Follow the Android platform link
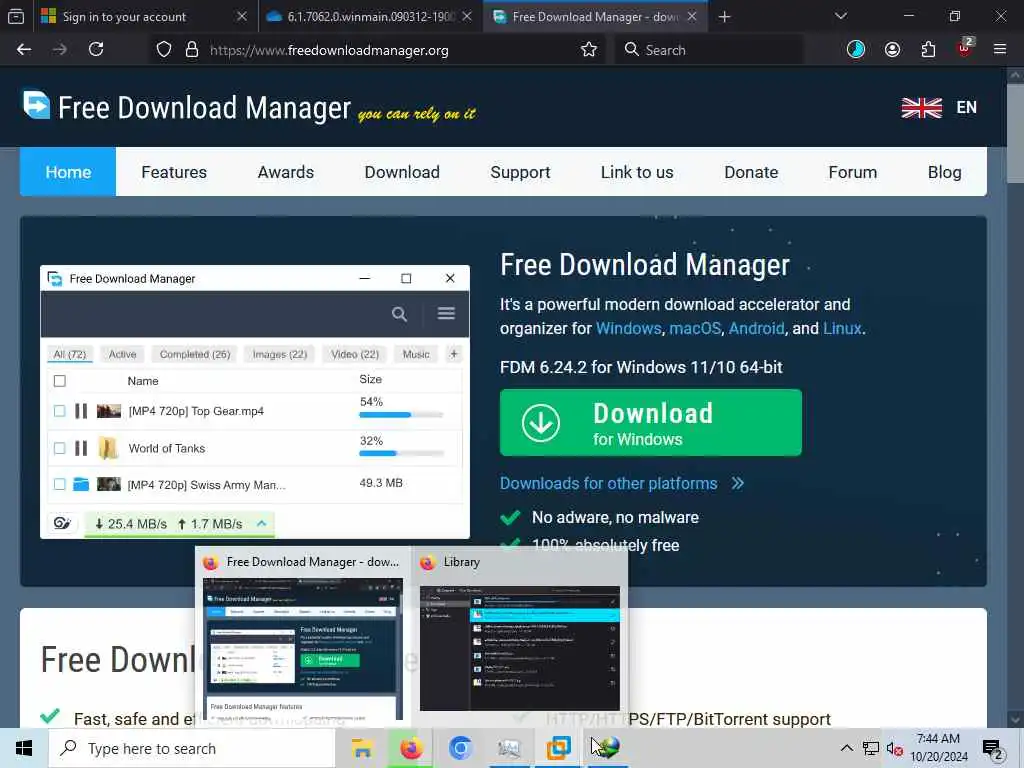Image resolution: width=1024 pixels, height=768 pixels. (x=756, y=328)
